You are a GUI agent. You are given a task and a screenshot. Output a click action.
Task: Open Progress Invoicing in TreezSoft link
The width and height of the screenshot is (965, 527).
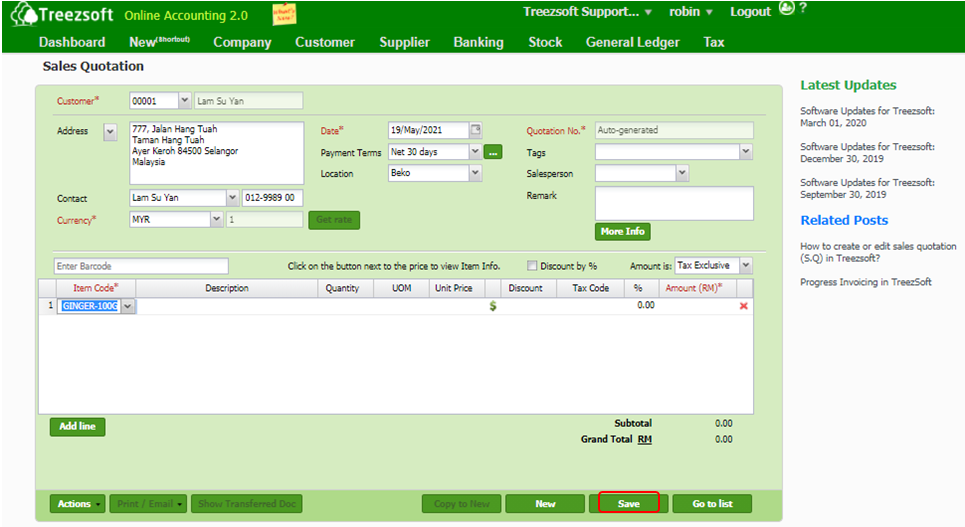click(x=866, y=282)
